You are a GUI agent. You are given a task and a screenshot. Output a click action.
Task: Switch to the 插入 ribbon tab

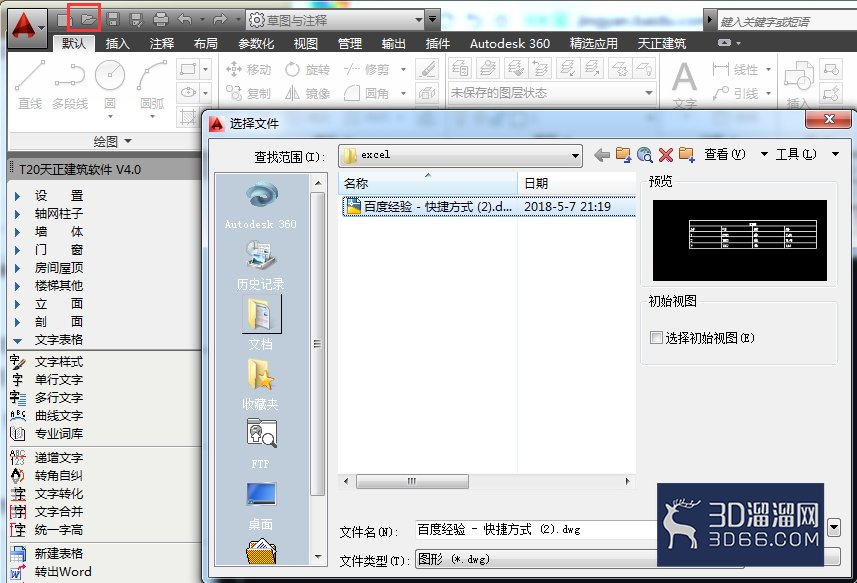pos(118,43)
